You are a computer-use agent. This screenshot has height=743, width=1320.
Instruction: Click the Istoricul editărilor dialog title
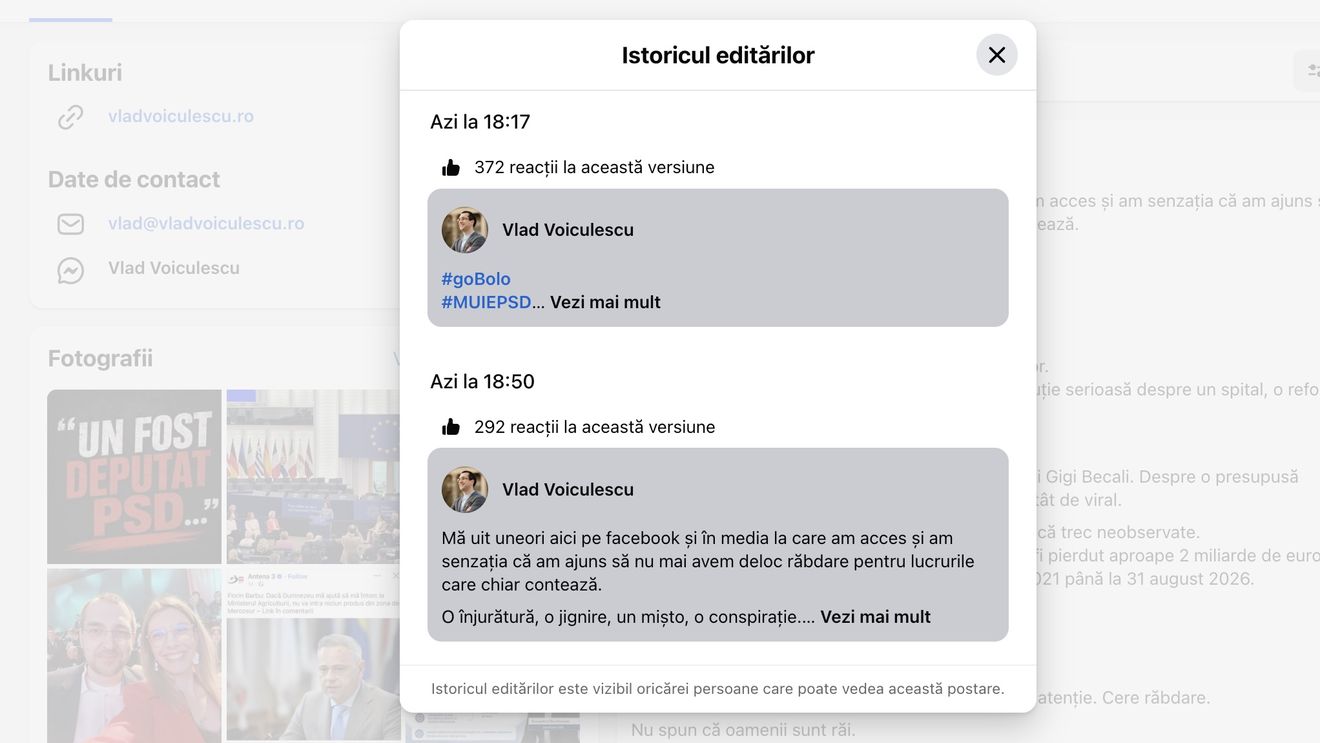[718, 55]
